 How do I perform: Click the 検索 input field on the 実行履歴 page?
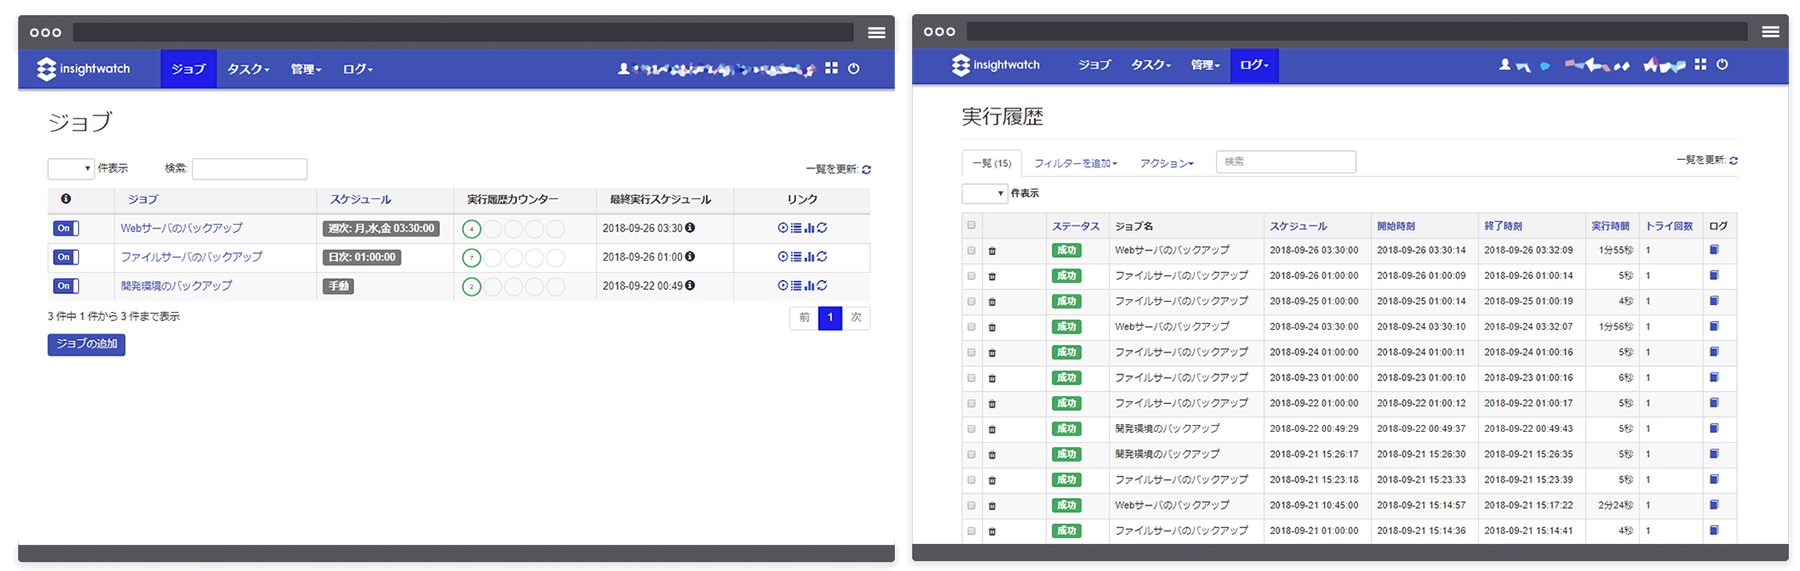coord(1285,162)
